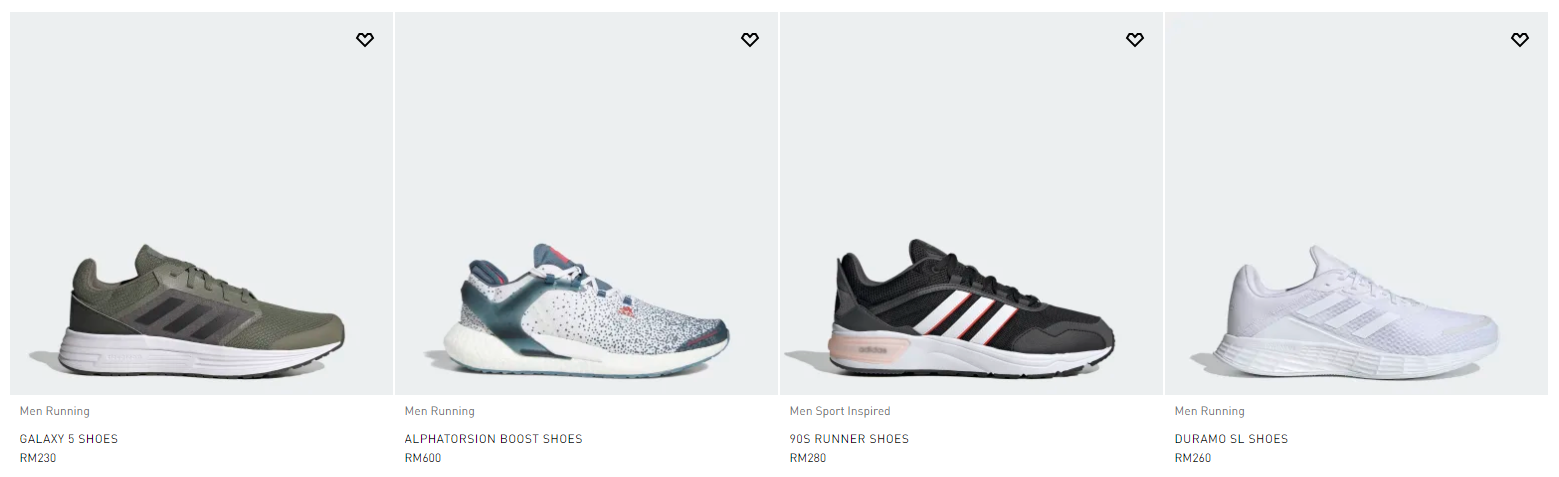Screen dimensions: 1559x477
Task: Open the GALAXY 5 SHOES product title
Action: pyautogui.click(x=69, y=439)
